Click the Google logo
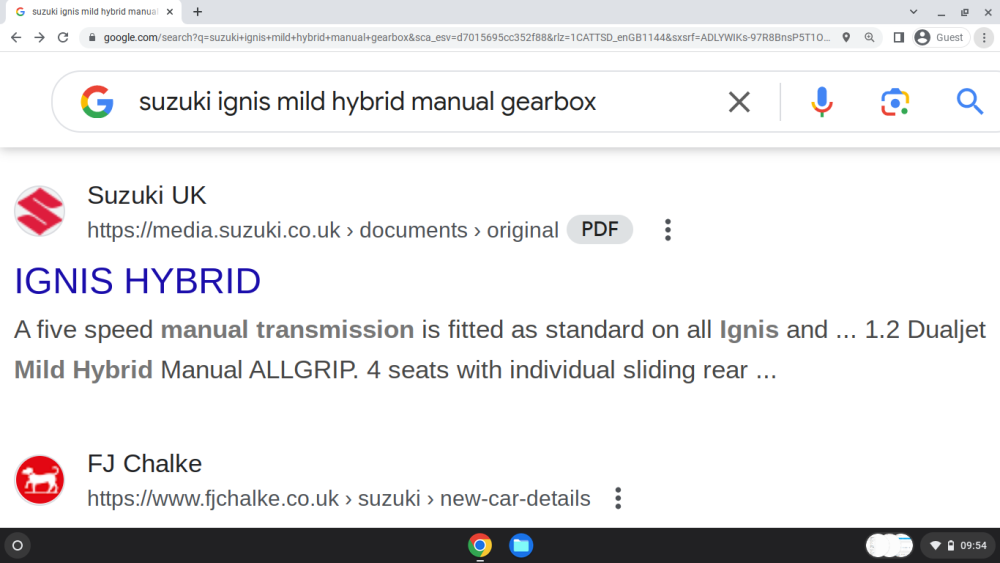Viewport: 1000px width, 563px height. 97,102
